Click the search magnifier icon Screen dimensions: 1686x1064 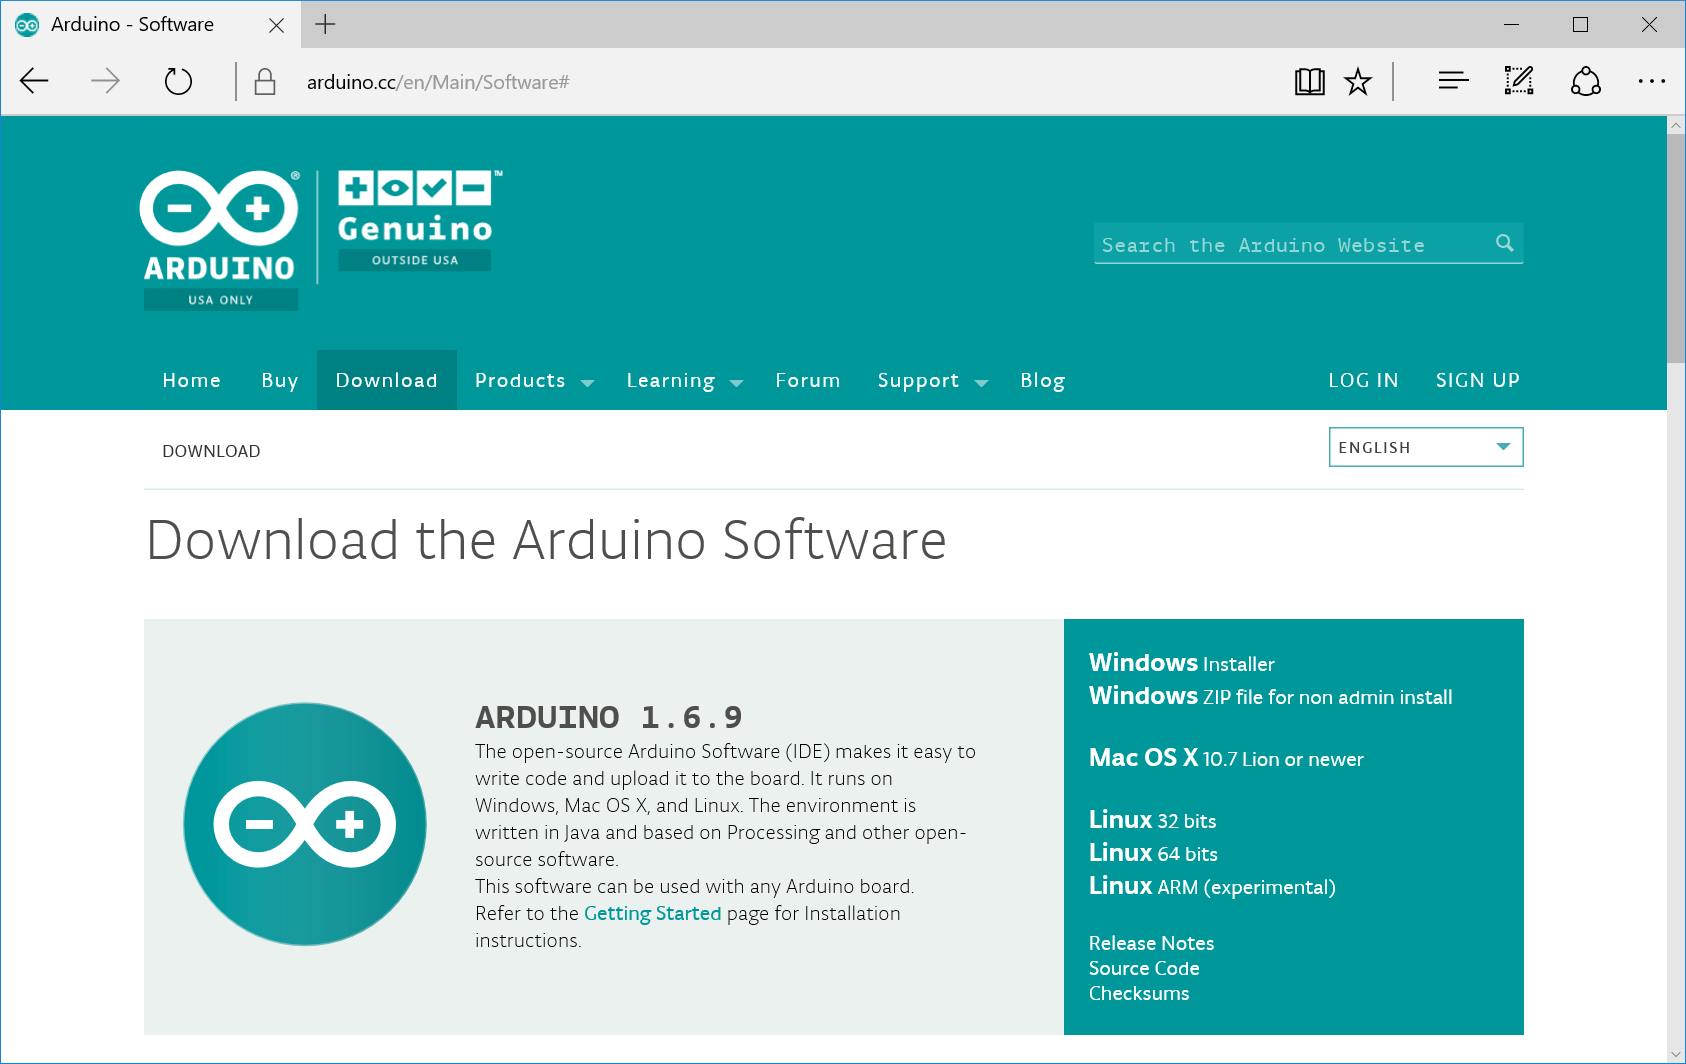click(1504, 243)
